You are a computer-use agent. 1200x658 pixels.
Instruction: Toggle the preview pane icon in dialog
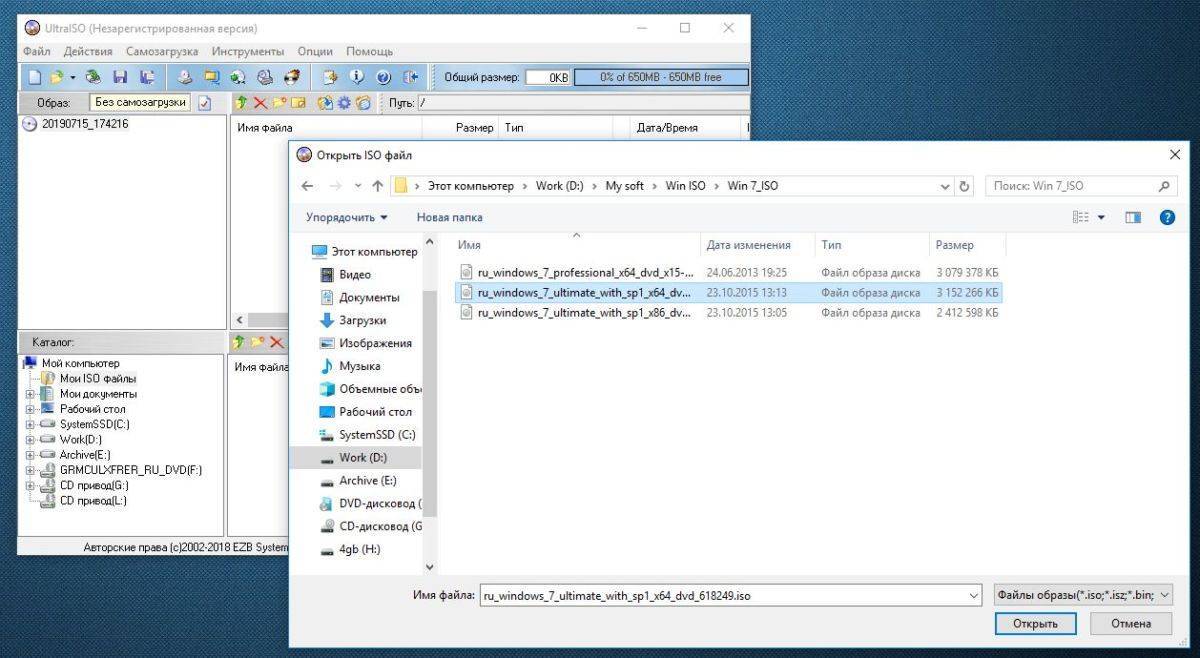[x=1133, y=217]
